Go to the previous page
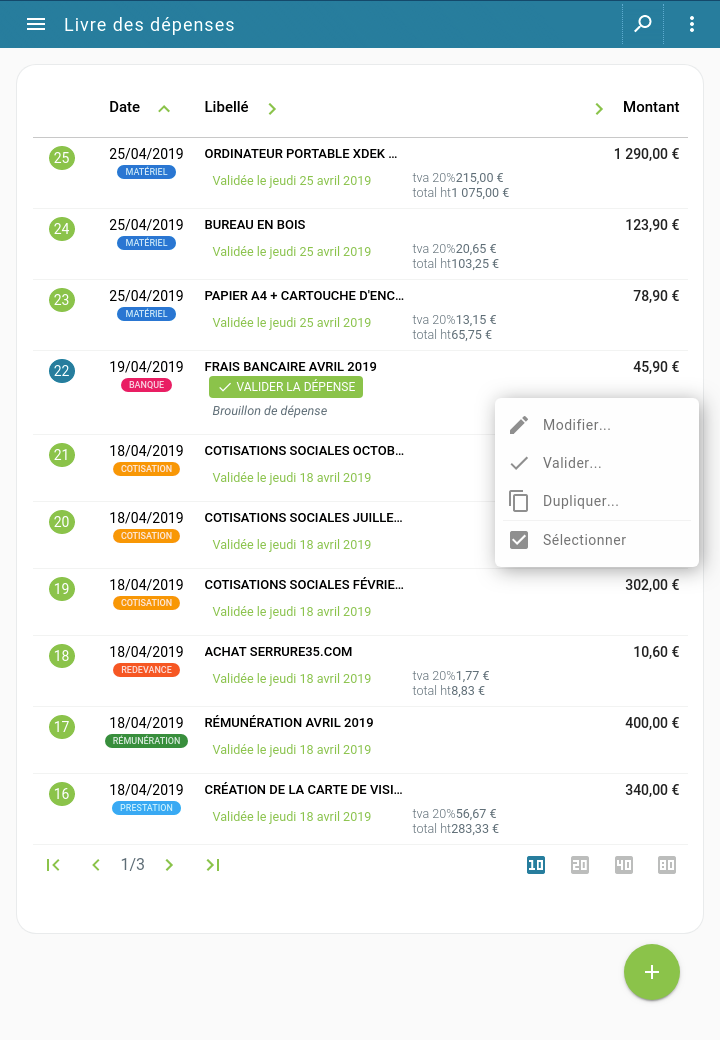Image resolution: width=720 pixels, height=1040 pixels. 96,865
